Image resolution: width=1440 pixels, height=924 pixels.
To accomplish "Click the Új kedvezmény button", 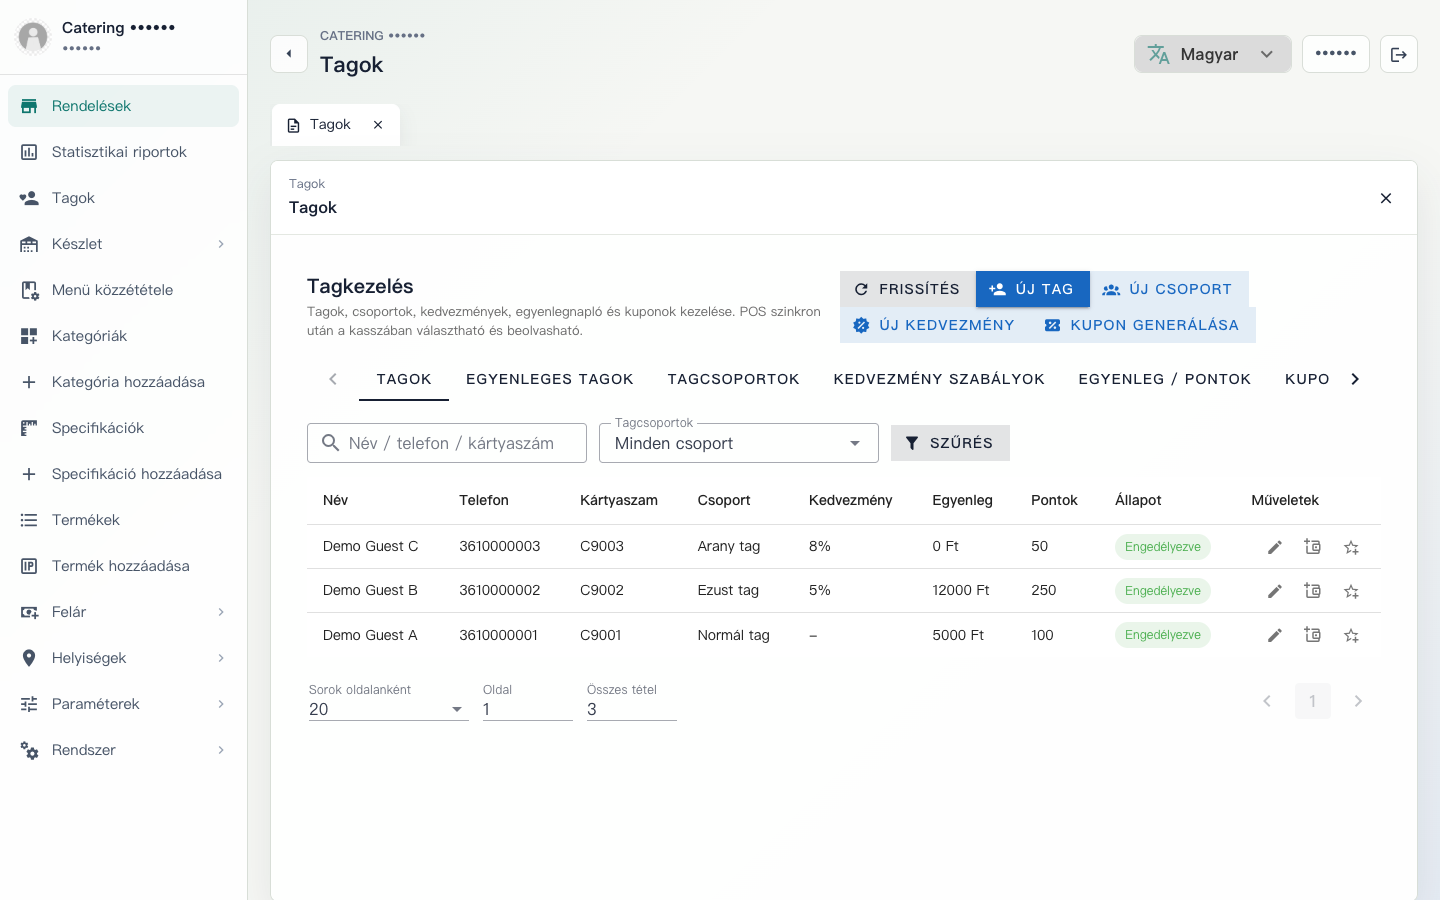I will coord(935,325).
